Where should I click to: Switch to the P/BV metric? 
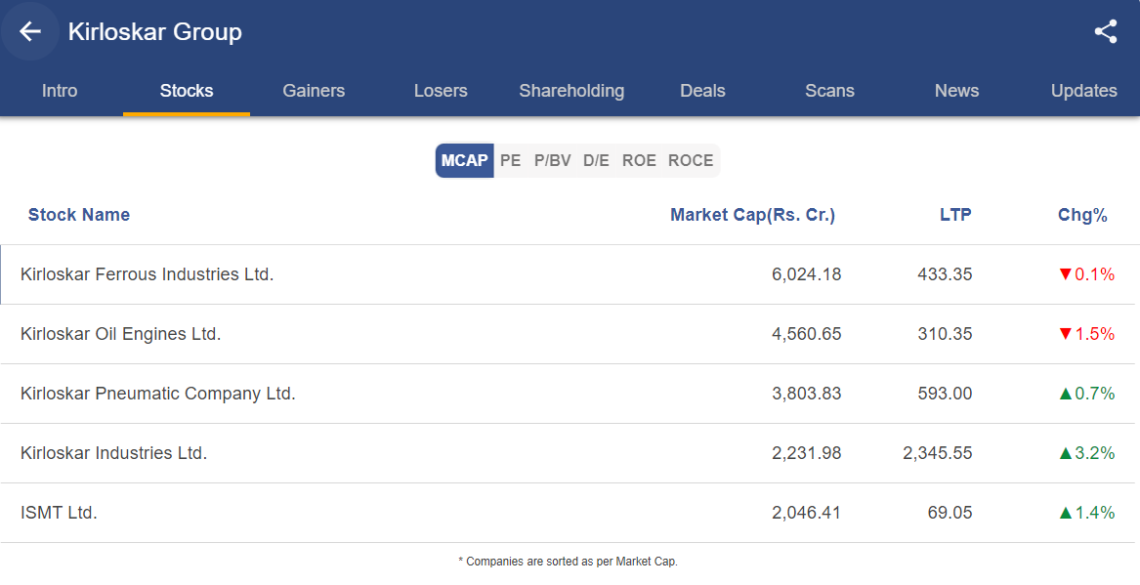click(x=552, y=161)
